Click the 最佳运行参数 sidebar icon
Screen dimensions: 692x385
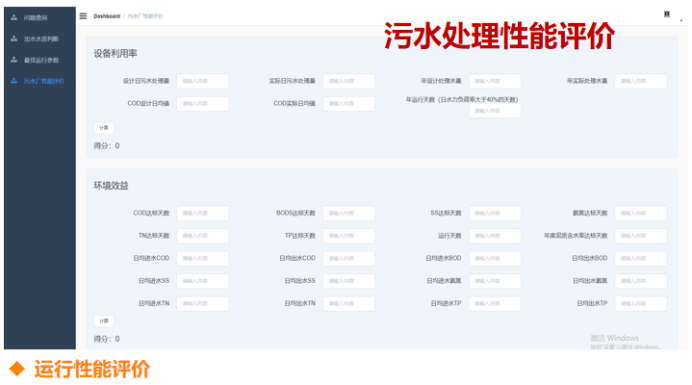point(14,60)
